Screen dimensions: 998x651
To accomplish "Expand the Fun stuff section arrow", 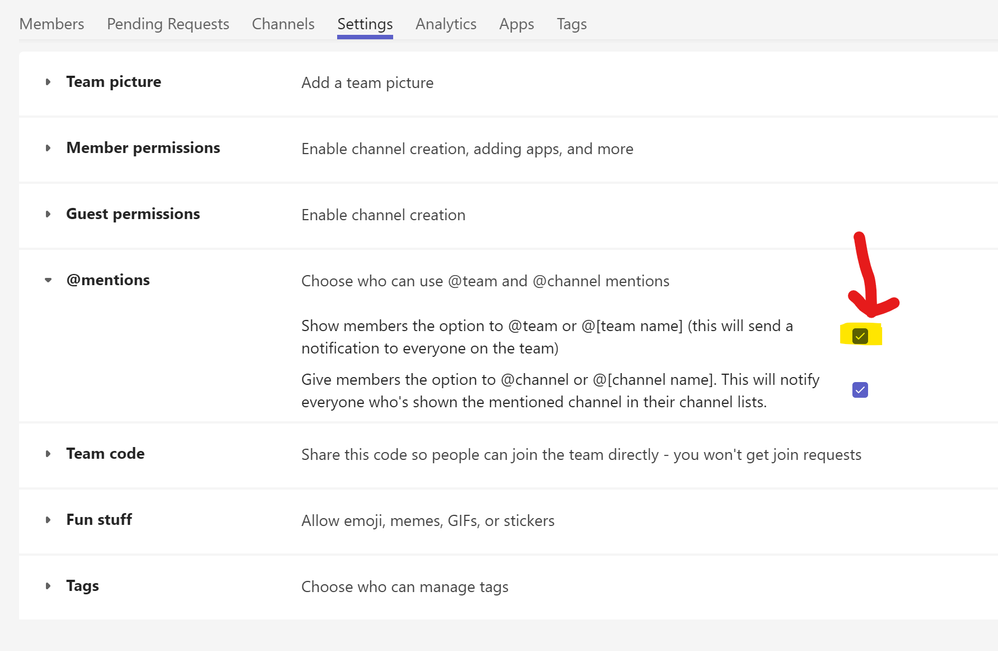I will pyautogui.click(x=48, y=520).
